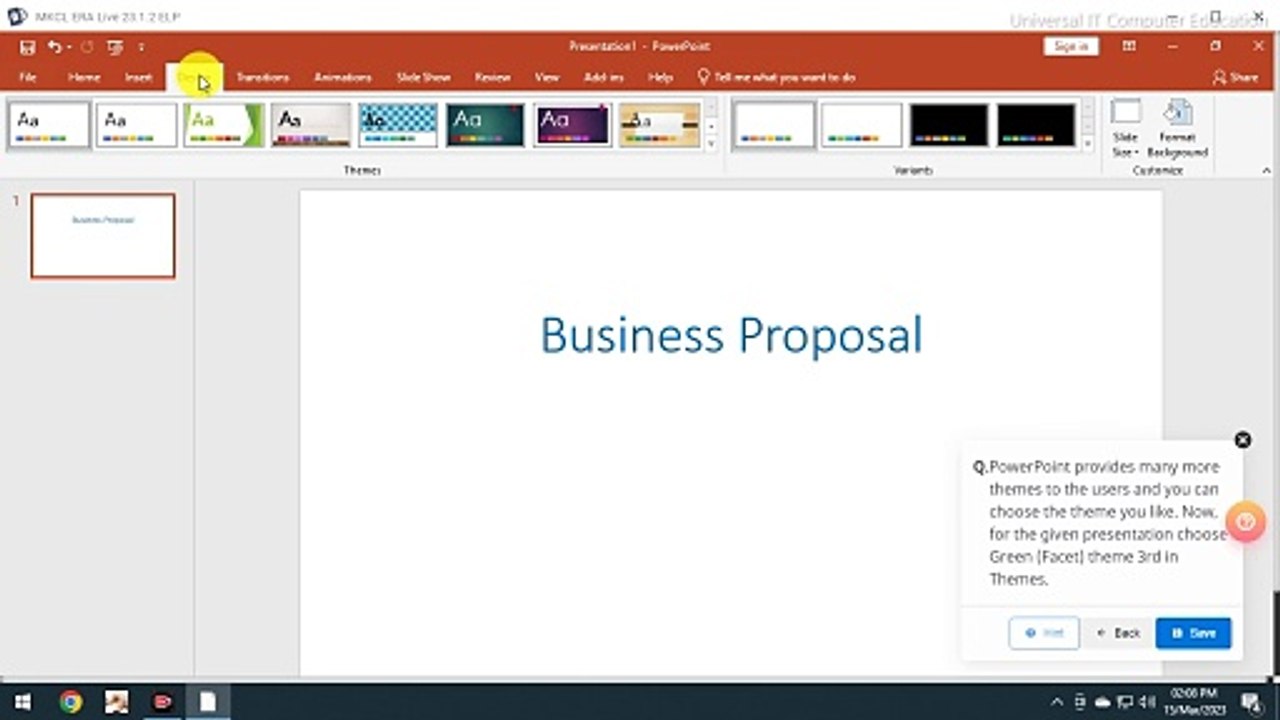Select the second black variant

tap(1036, 125)
